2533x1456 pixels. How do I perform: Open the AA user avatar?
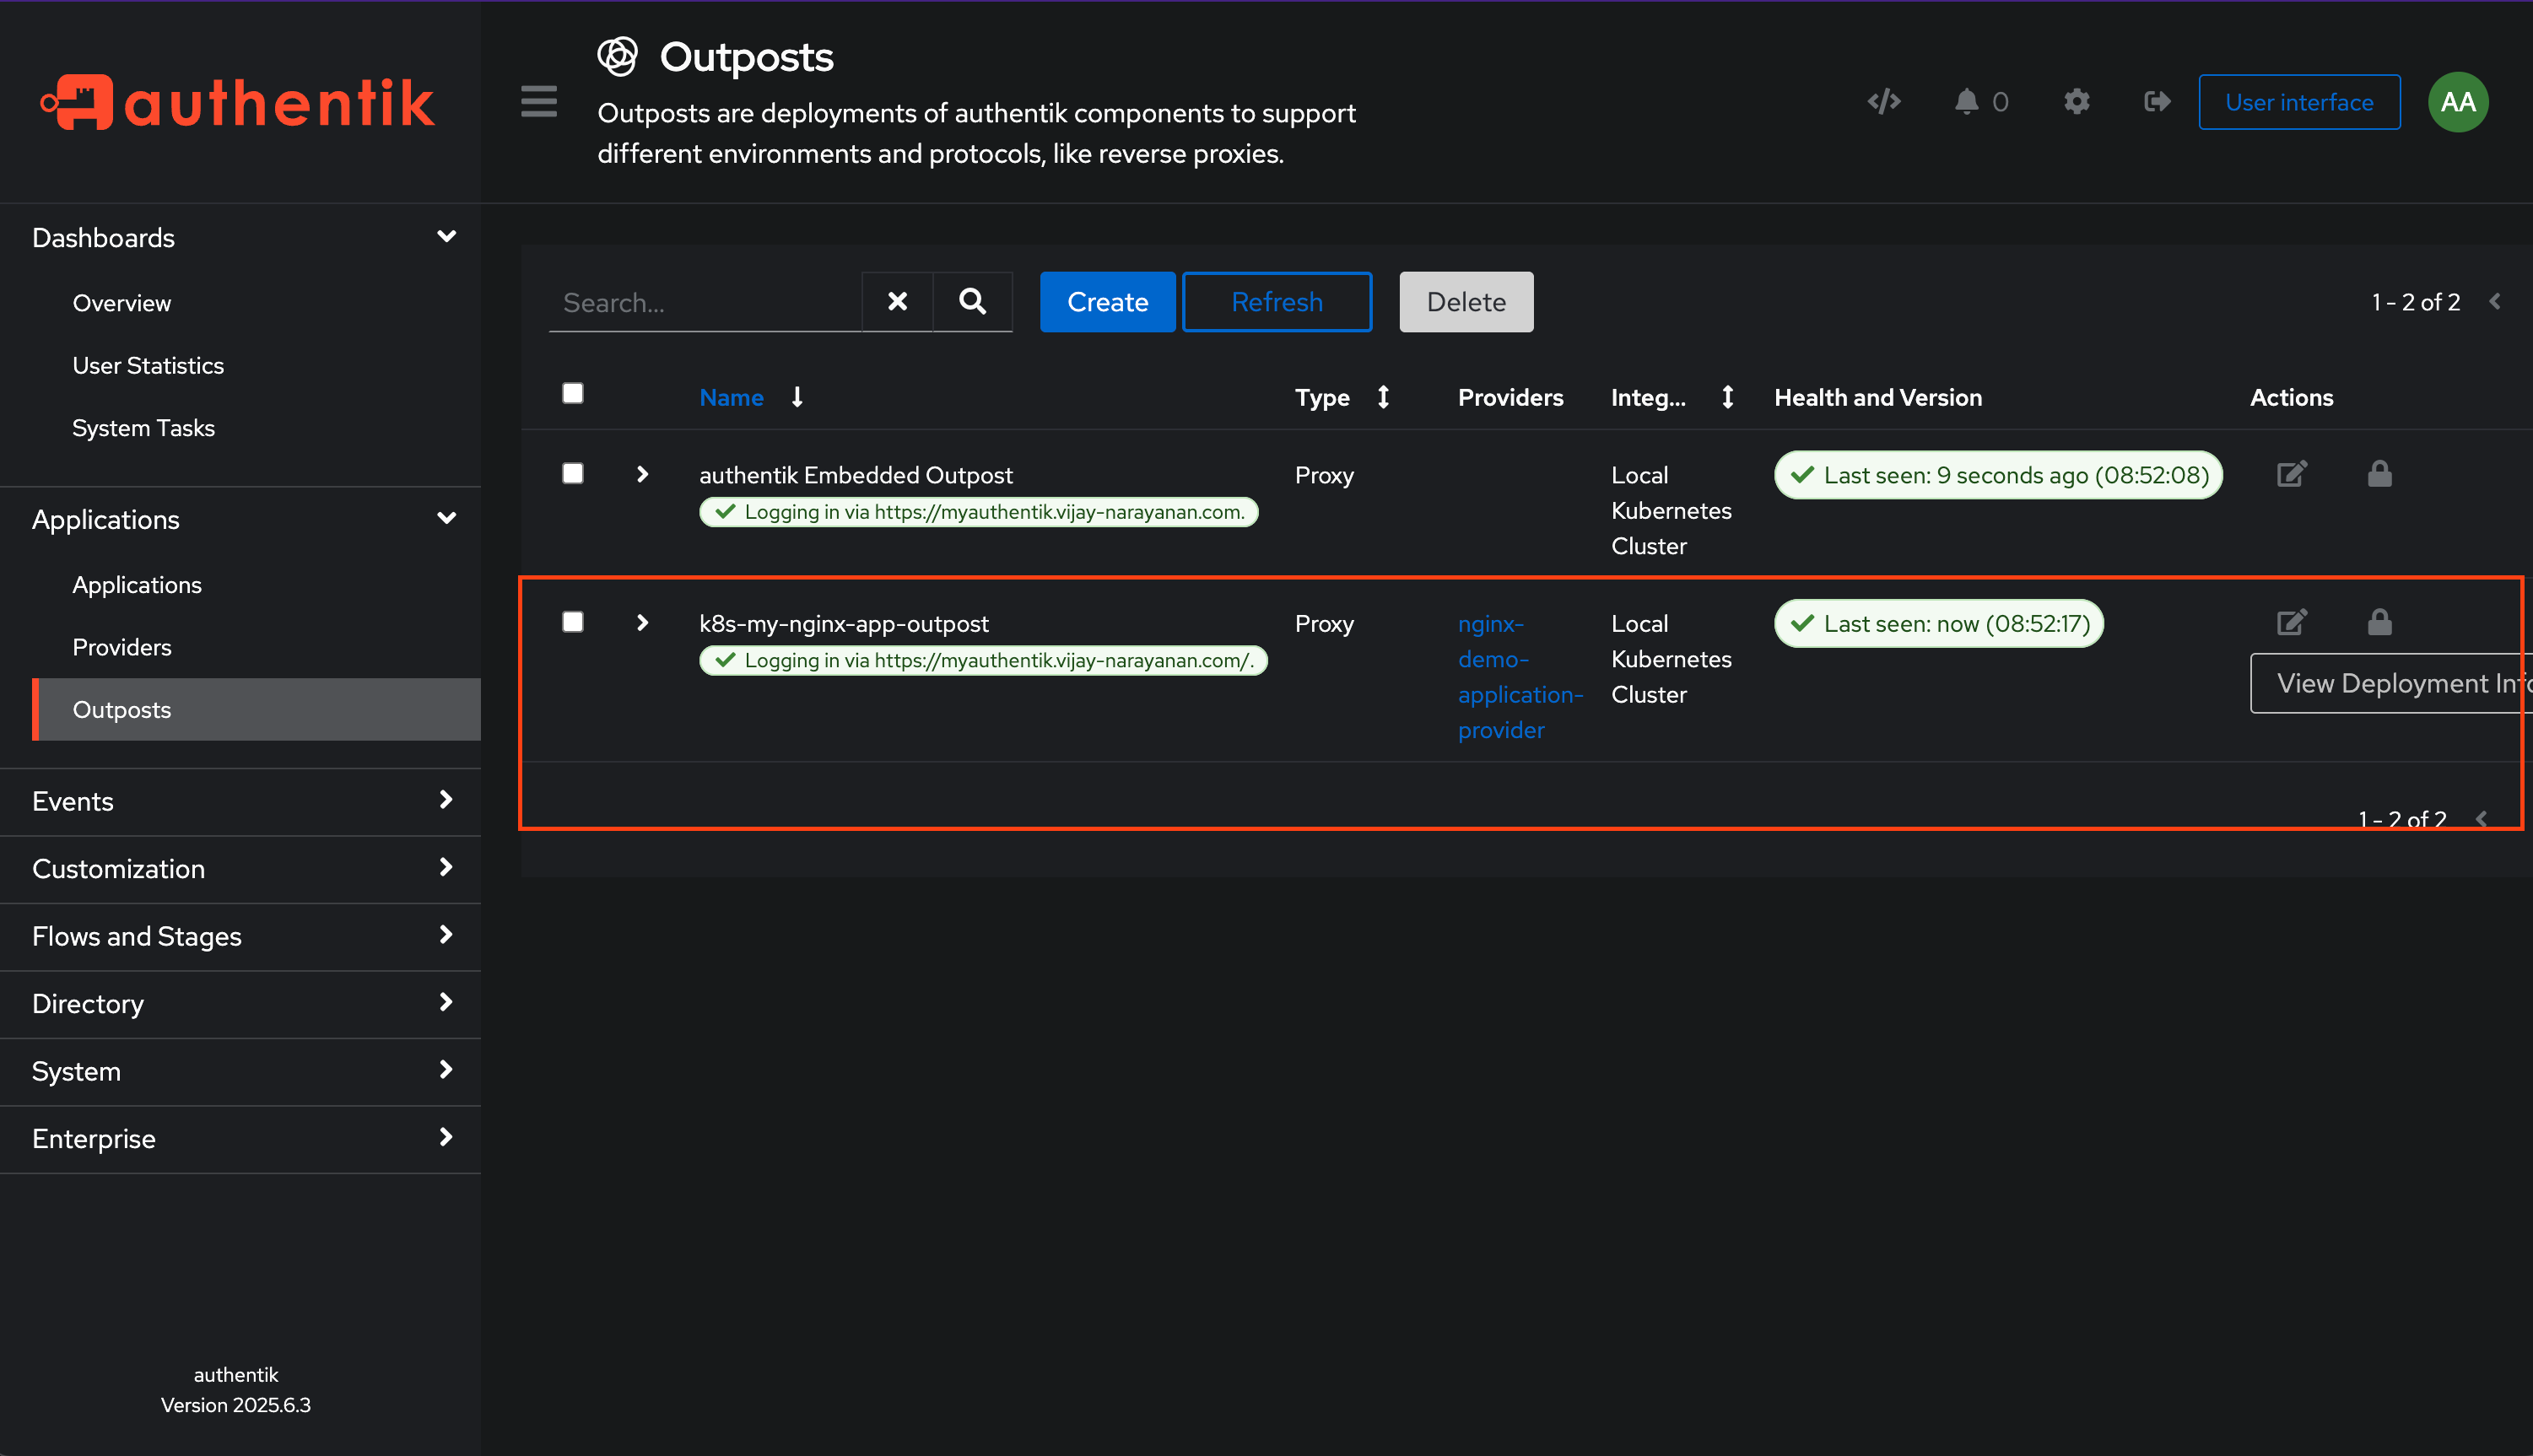2458,102
